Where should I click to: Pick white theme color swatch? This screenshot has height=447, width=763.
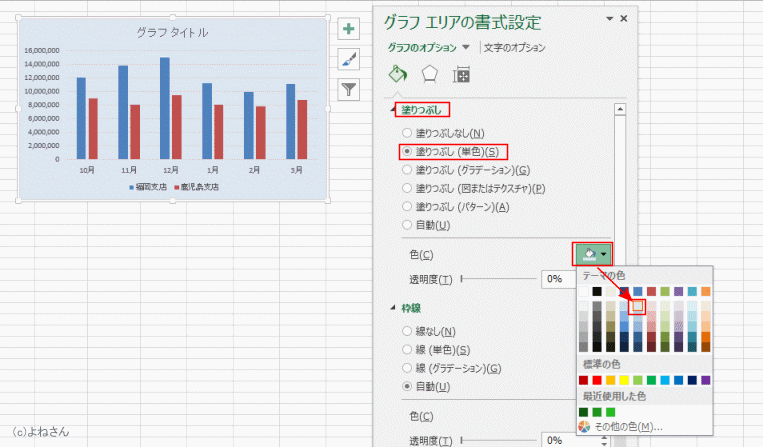click(583, 291)
